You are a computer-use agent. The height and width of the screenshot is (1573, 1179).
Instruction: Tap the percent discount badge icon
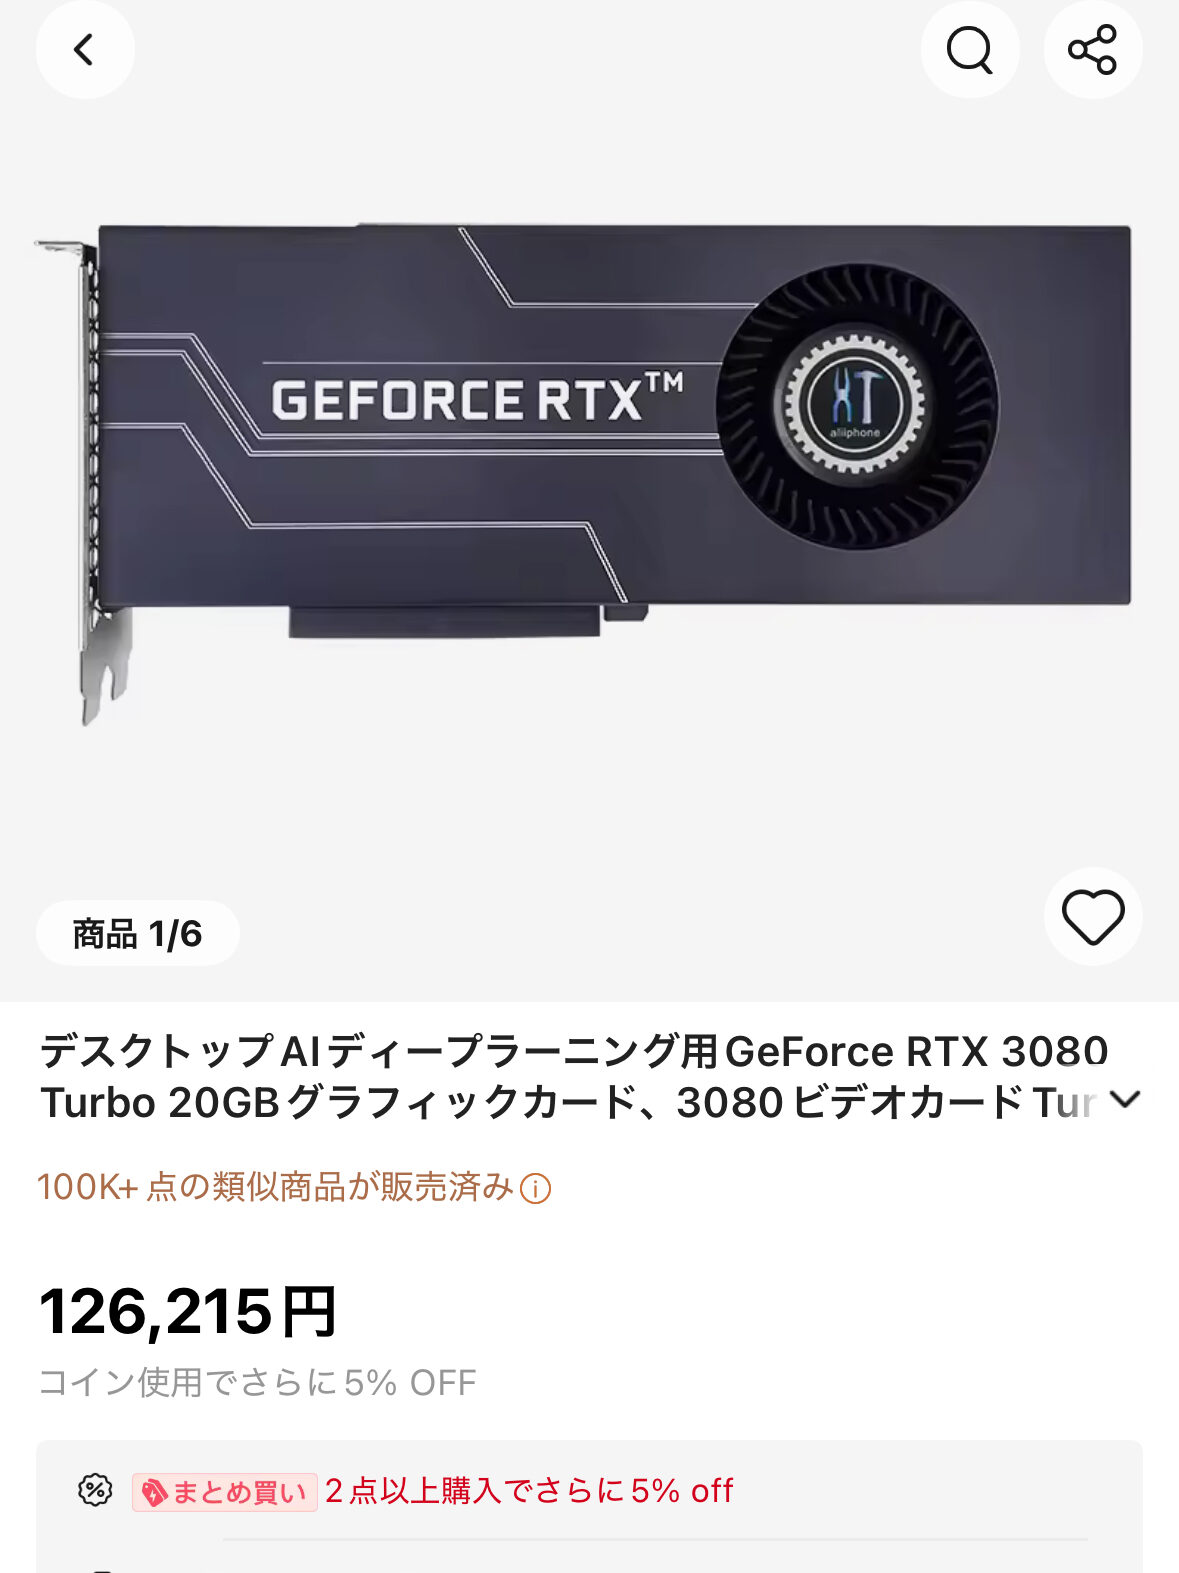(95, 1490)
